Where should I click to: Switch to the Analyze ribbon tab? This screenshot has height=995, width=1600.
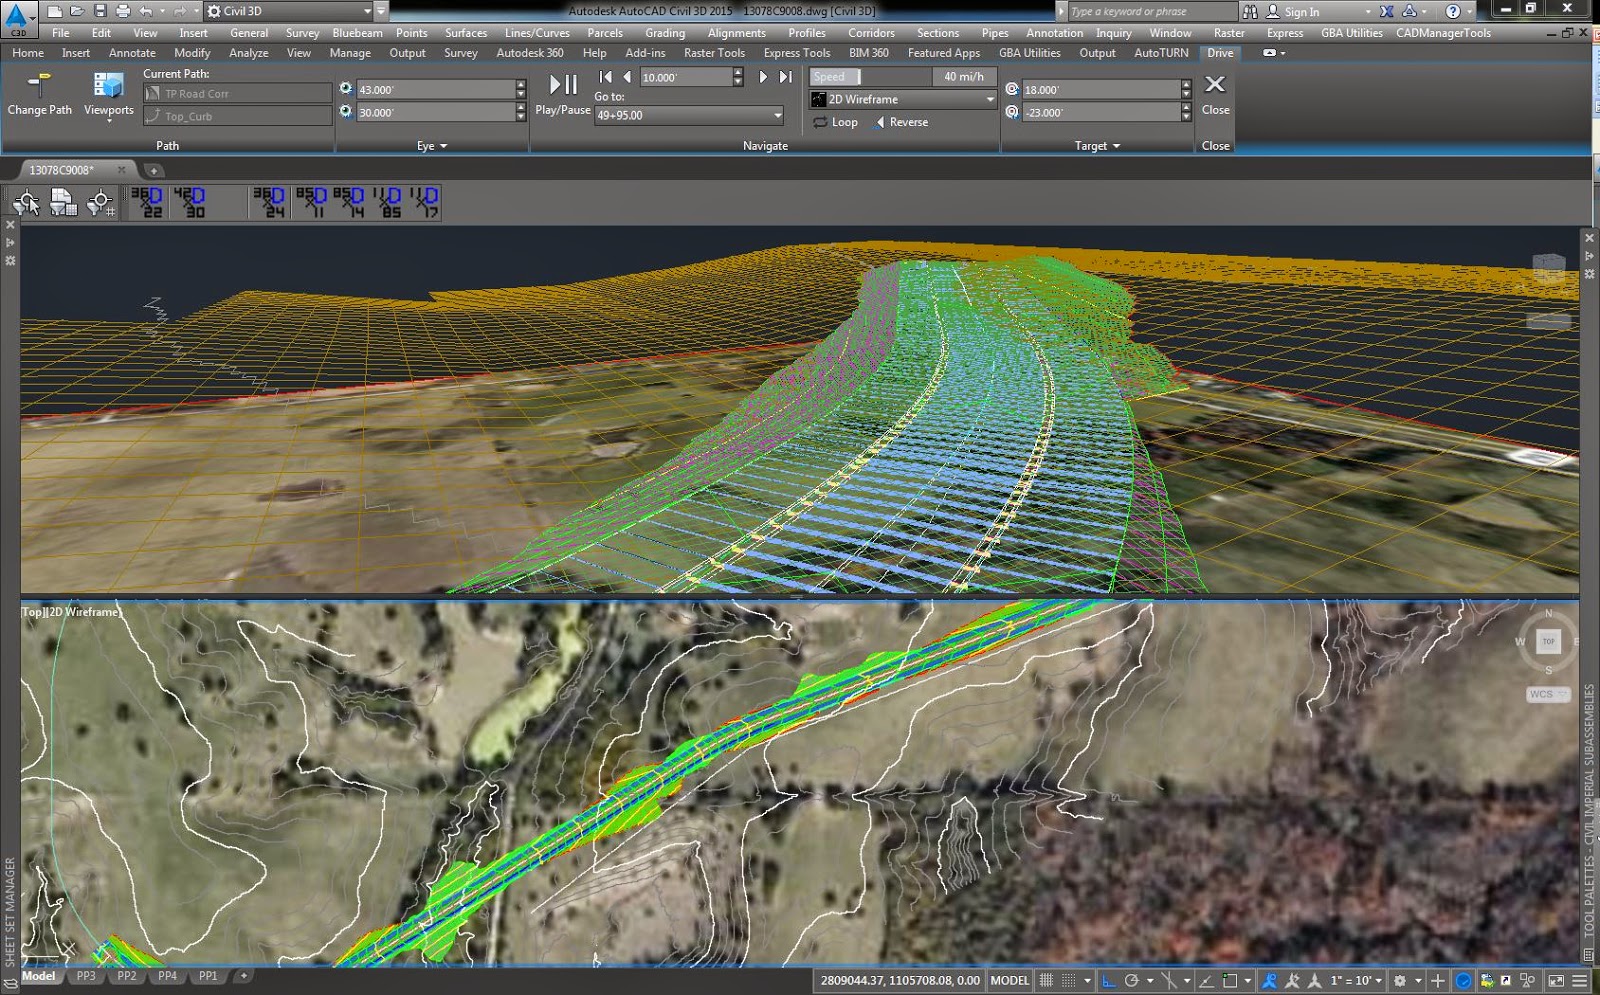[248, 53]
